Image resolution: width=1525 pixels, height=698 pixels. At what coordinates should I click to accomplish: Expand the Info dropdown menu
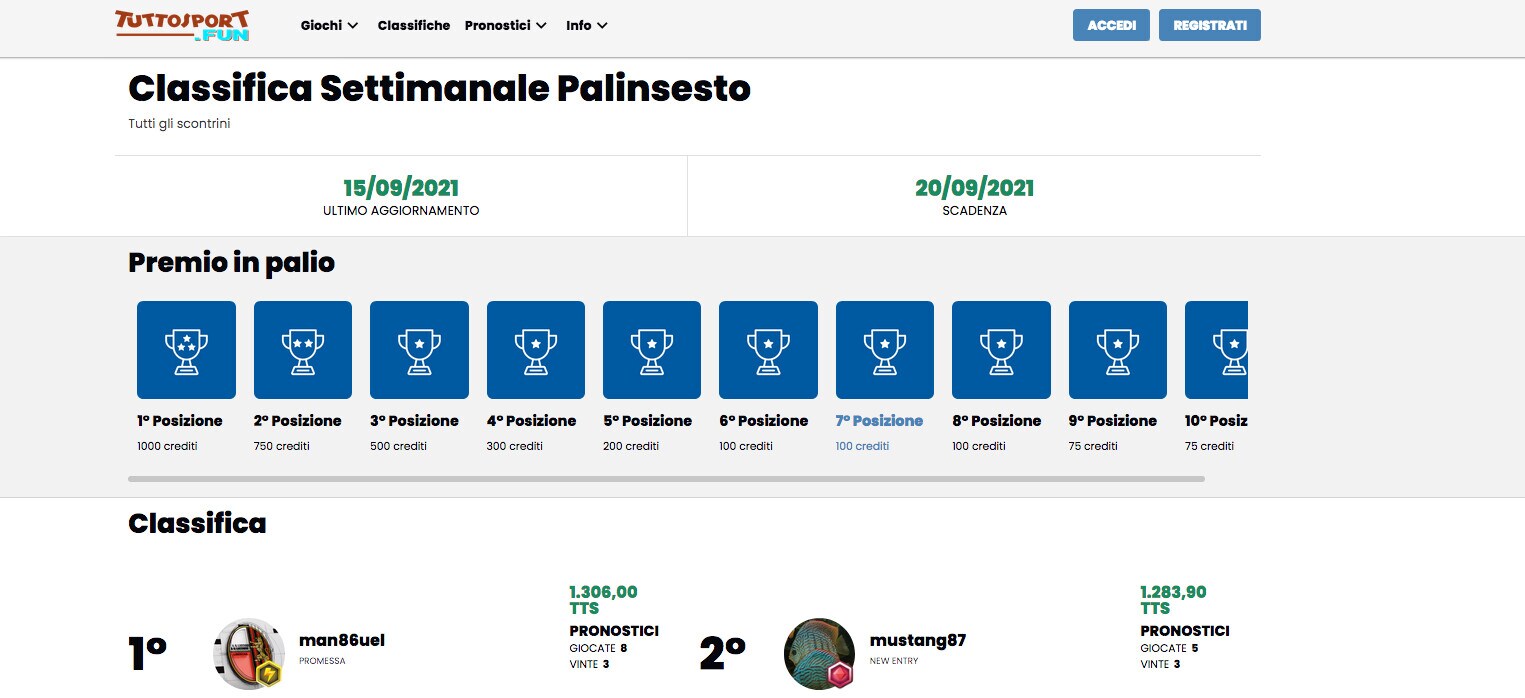point(587,25)
